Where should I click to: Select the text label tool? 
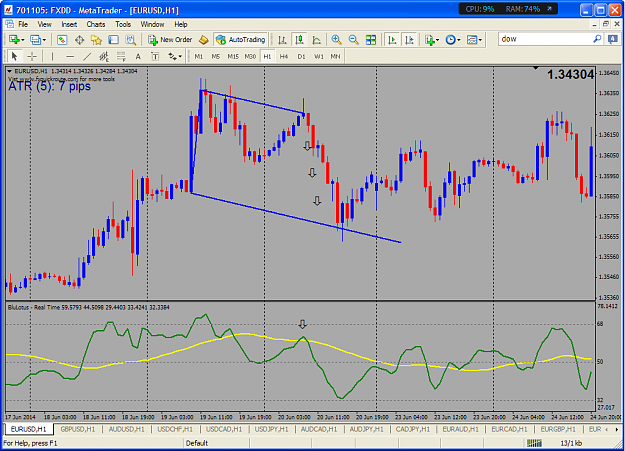point(155,56)
